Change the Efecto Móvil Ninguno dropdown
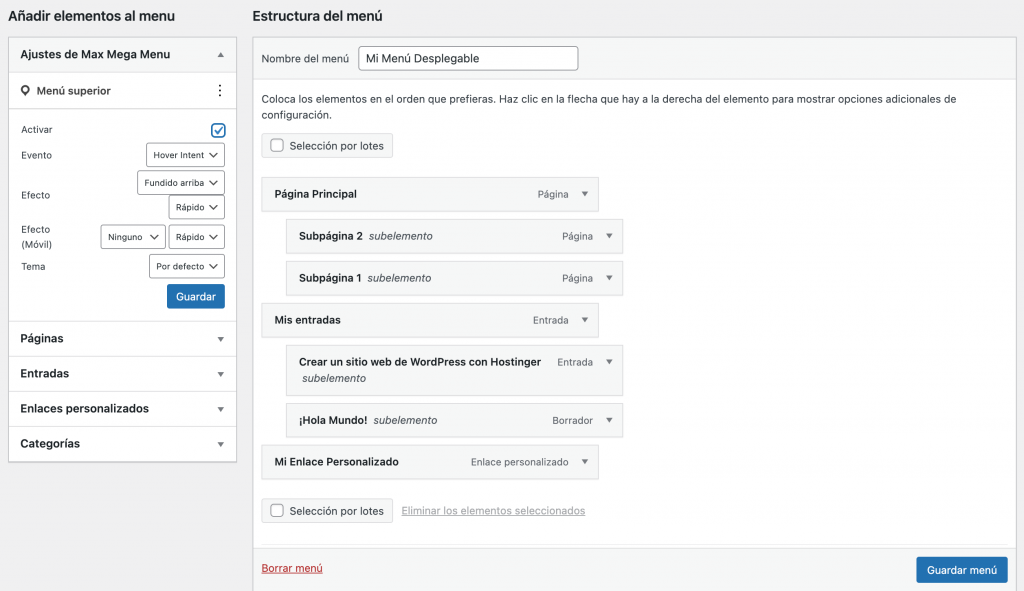Viewport: 1024px width, 591px height. coord(133,237)
